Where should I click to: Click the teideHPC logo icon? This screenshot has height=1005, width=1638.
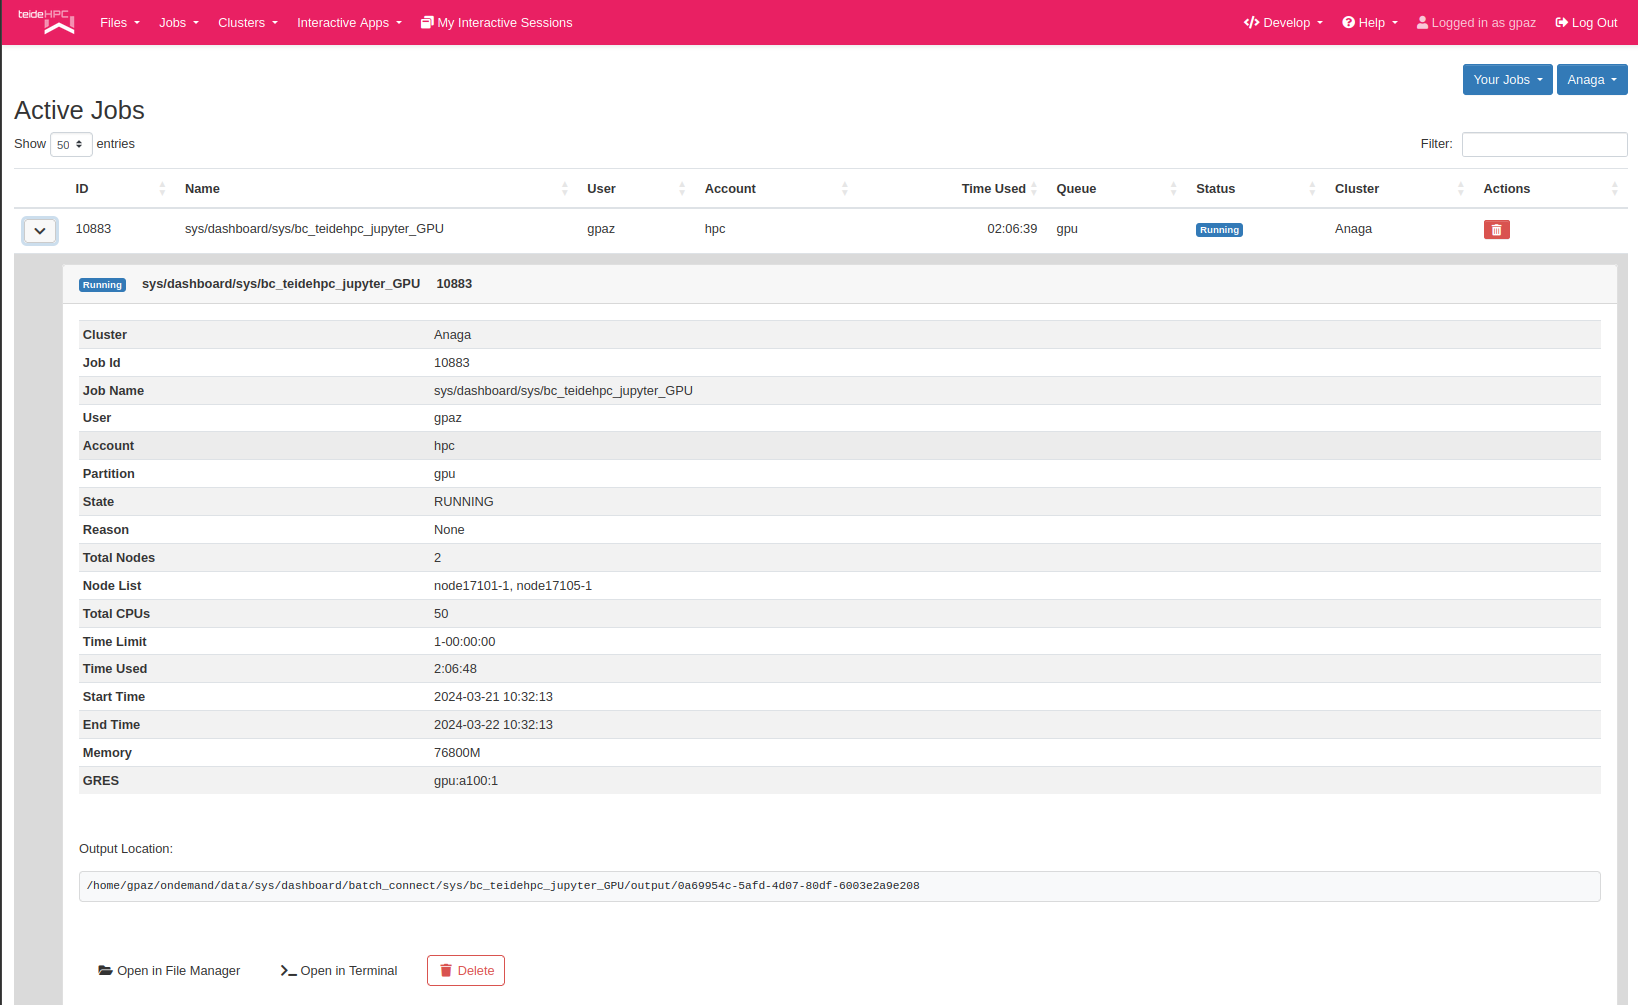[x=47, y=21]
